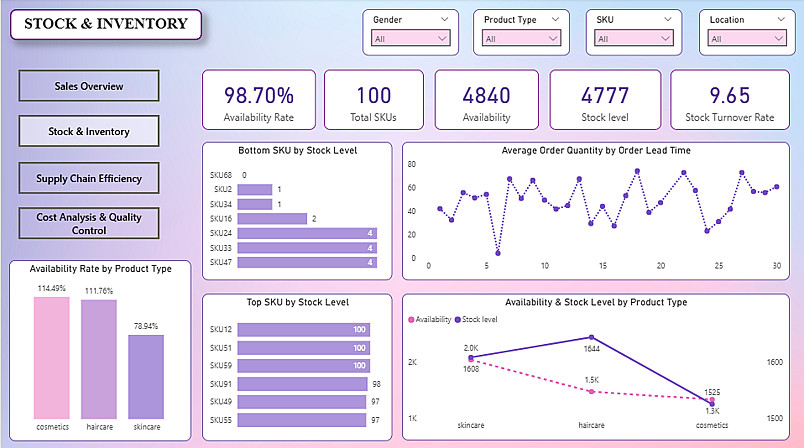Click the Availability Rate by Product Type title

point(100,269)
